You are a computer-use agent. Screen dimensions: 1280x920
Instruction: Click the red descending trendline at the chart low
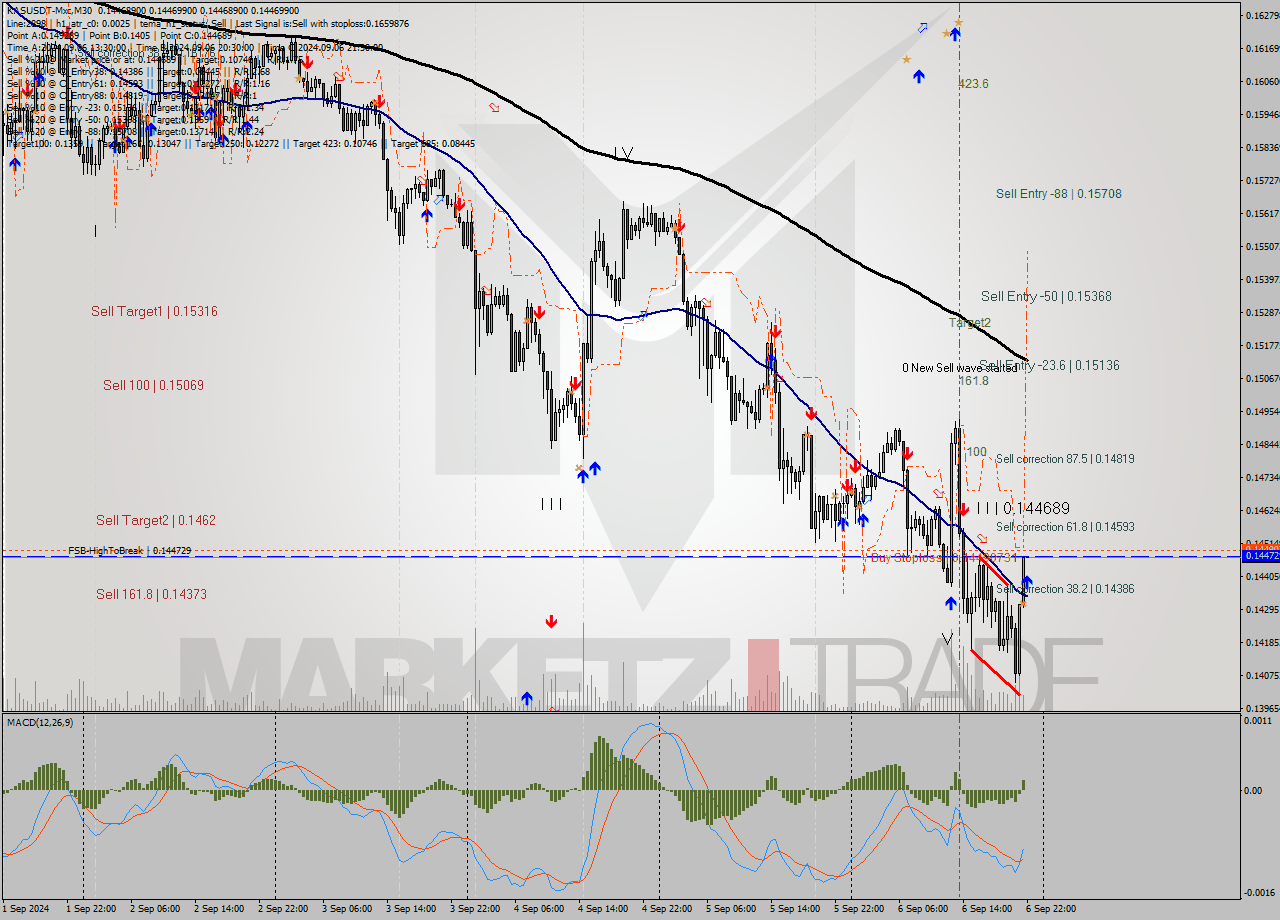pyautogui.click(x=995, y=672)
